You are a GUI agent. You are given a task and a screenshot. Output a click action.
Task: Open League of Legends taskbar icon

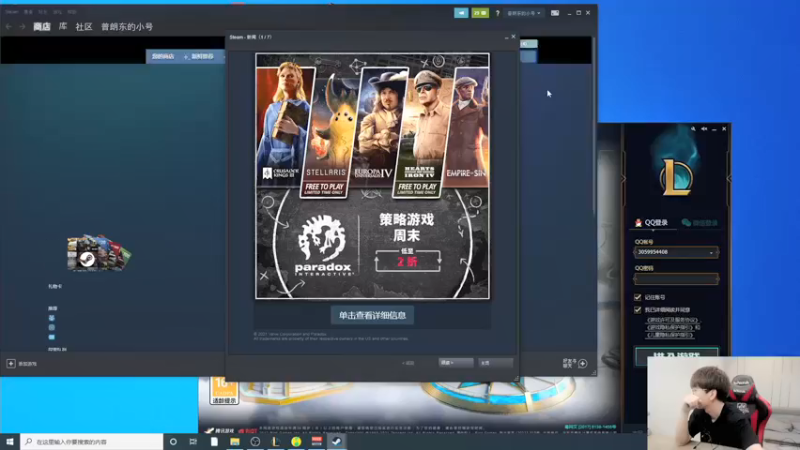click(x=276, y=441)
